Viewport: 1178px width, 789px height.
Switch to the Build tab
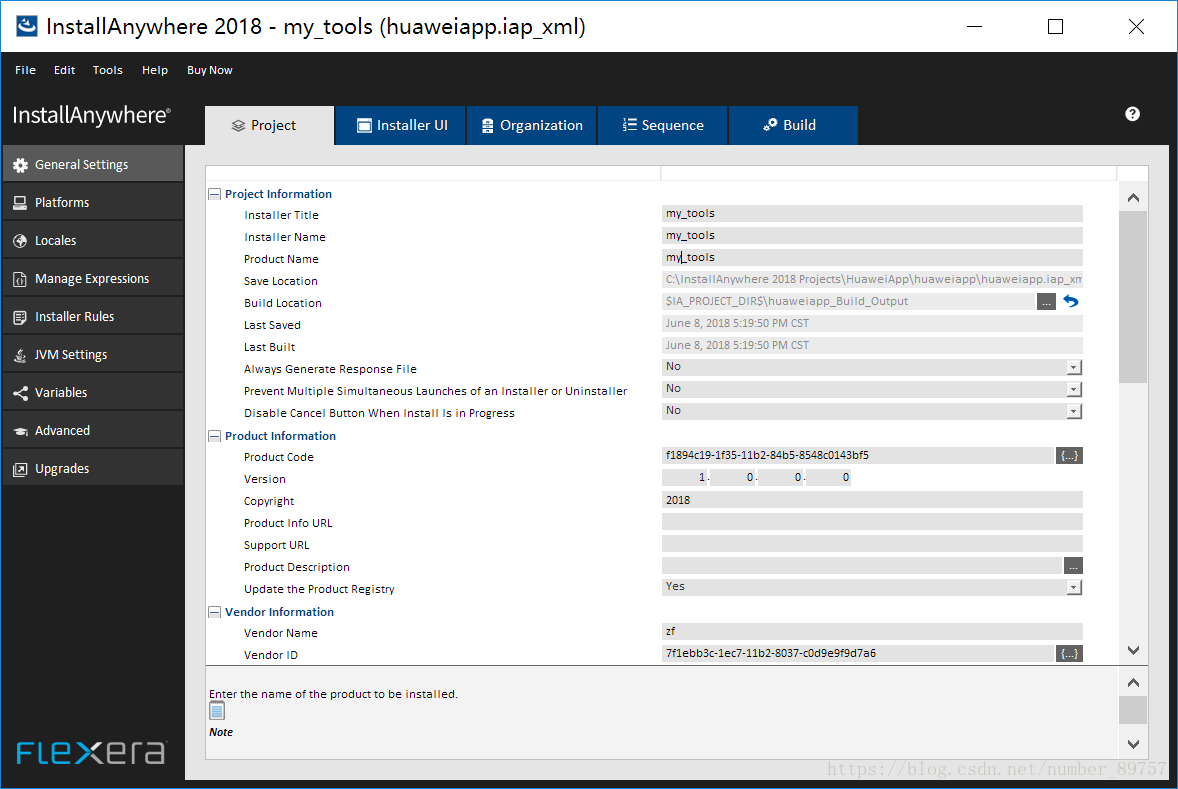pos(793,125)
